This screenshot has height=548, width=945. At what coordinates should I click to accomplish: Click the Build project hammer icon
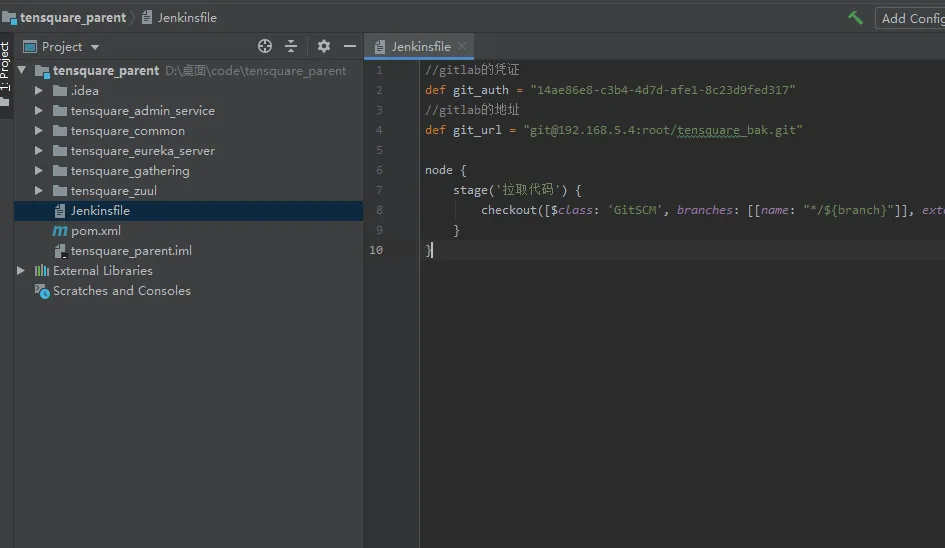[855, 17]
